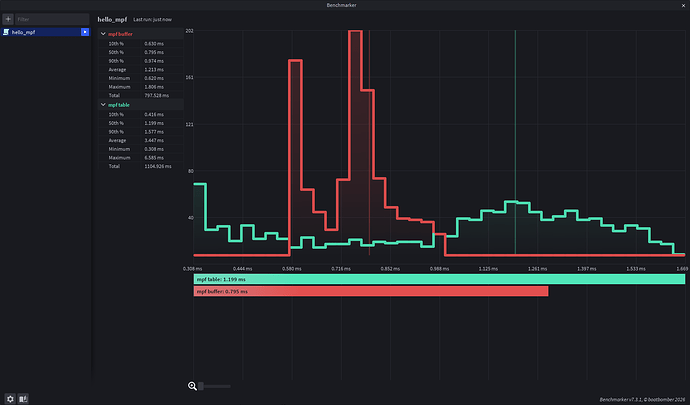Image resolution: width=690 pixels, height=405 pixels.
Task: Click the 0.580 ms x-axis label
Action: (292, 269)
